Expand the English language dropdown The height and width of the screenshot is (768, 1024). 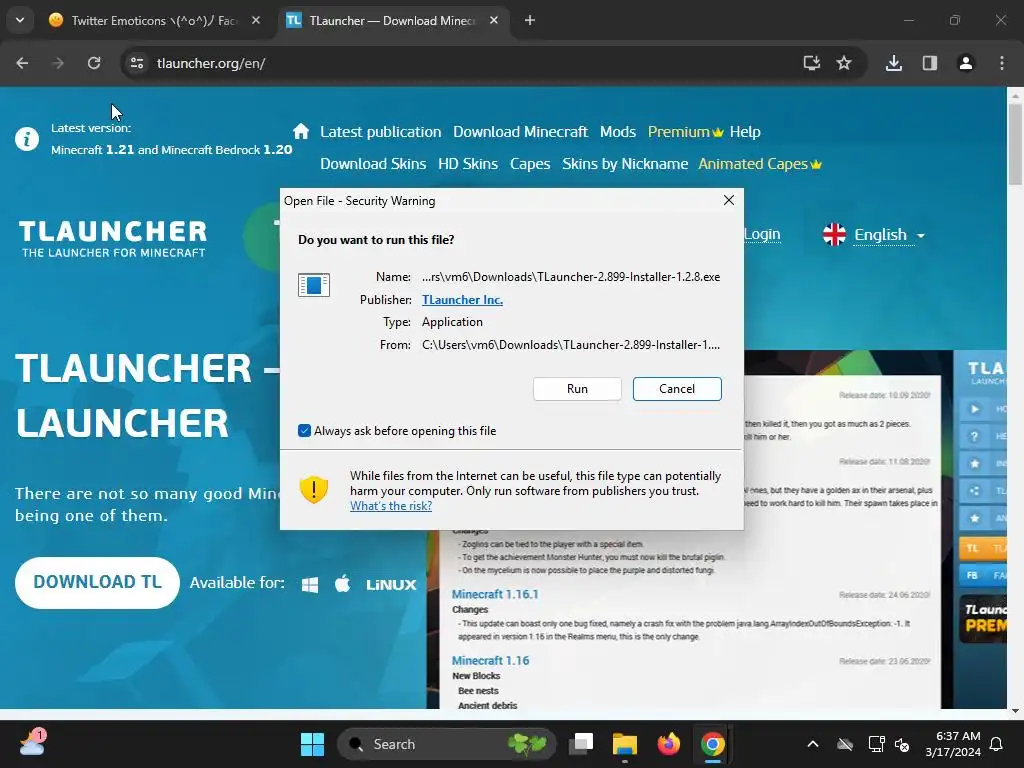point(889,235)
